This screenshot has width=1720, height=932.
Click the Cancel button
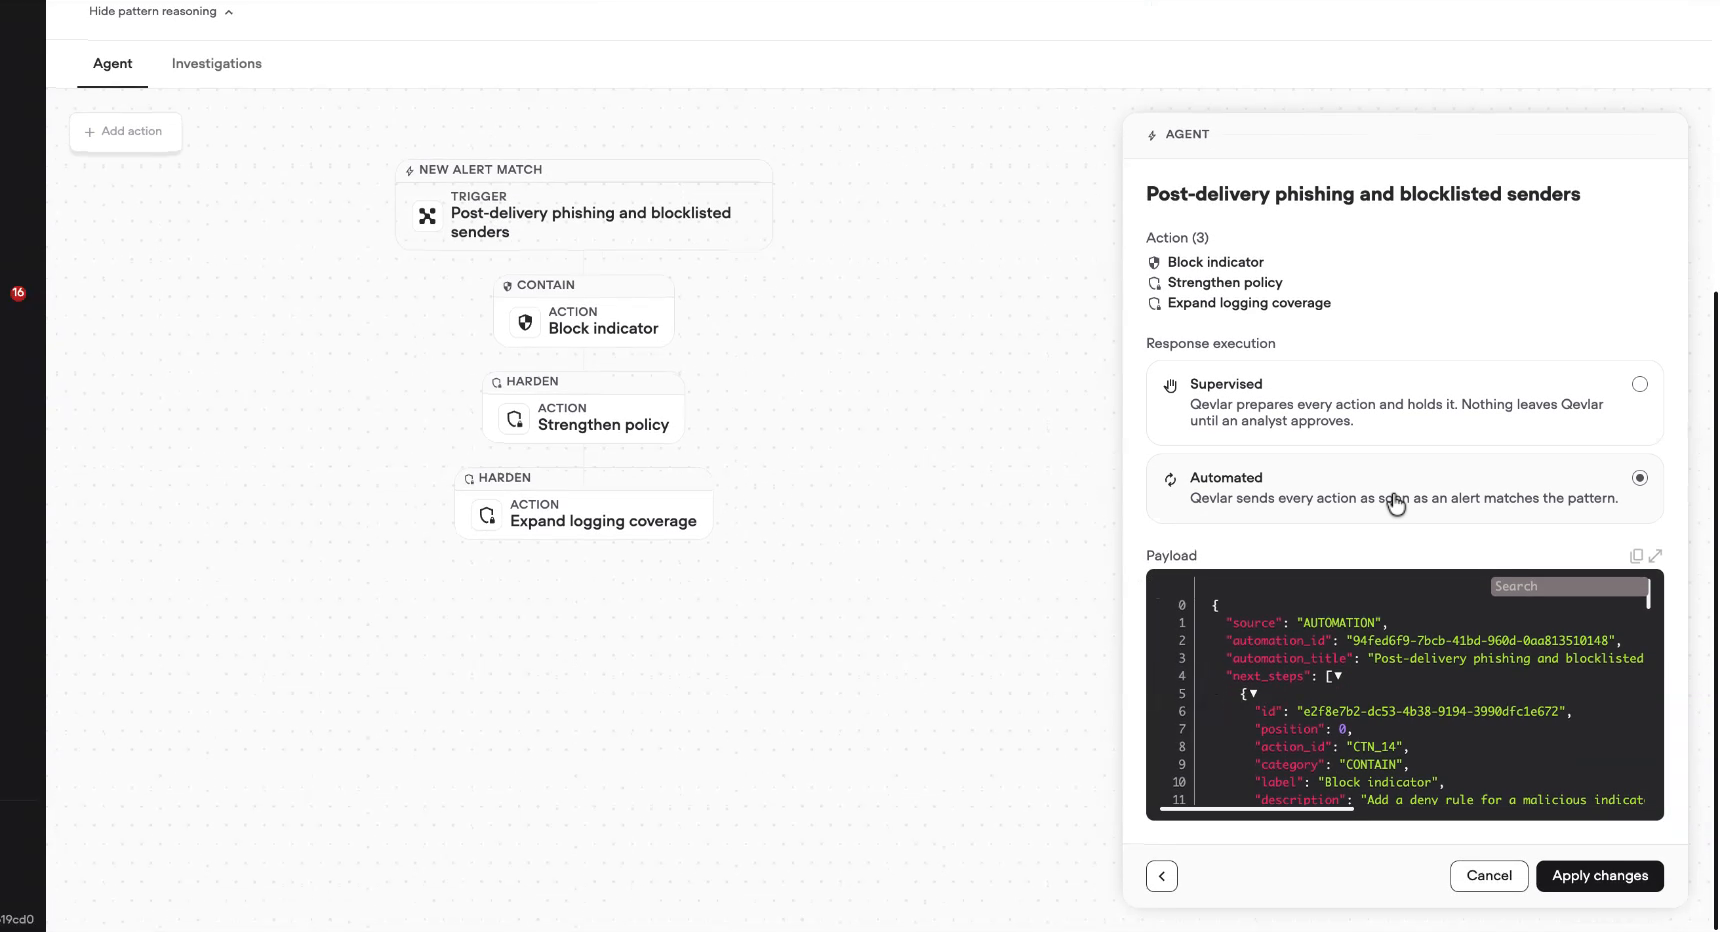[x=1489, y=876]
